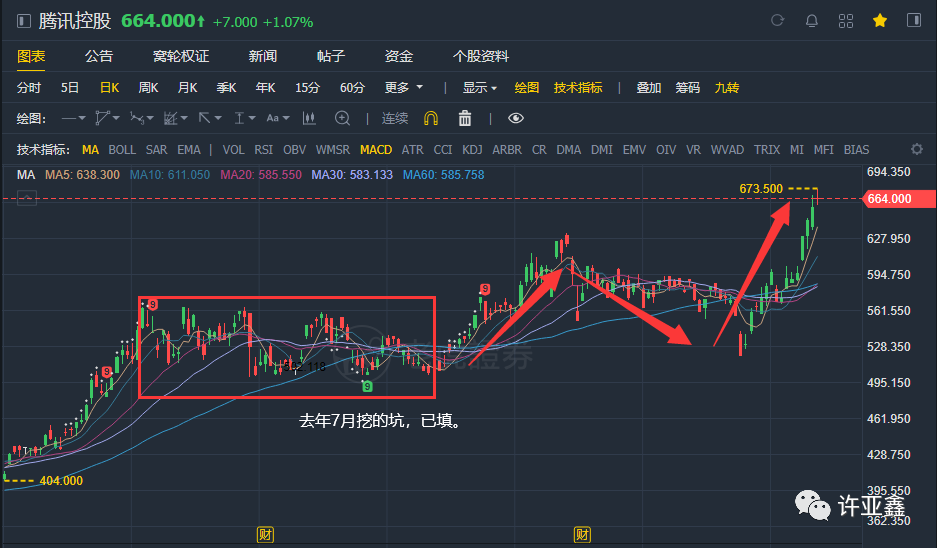Image resolution: width=937 pixels, height=548 pixels.
Task: Click the 664.000 current price tag
Action: [899, 199]
